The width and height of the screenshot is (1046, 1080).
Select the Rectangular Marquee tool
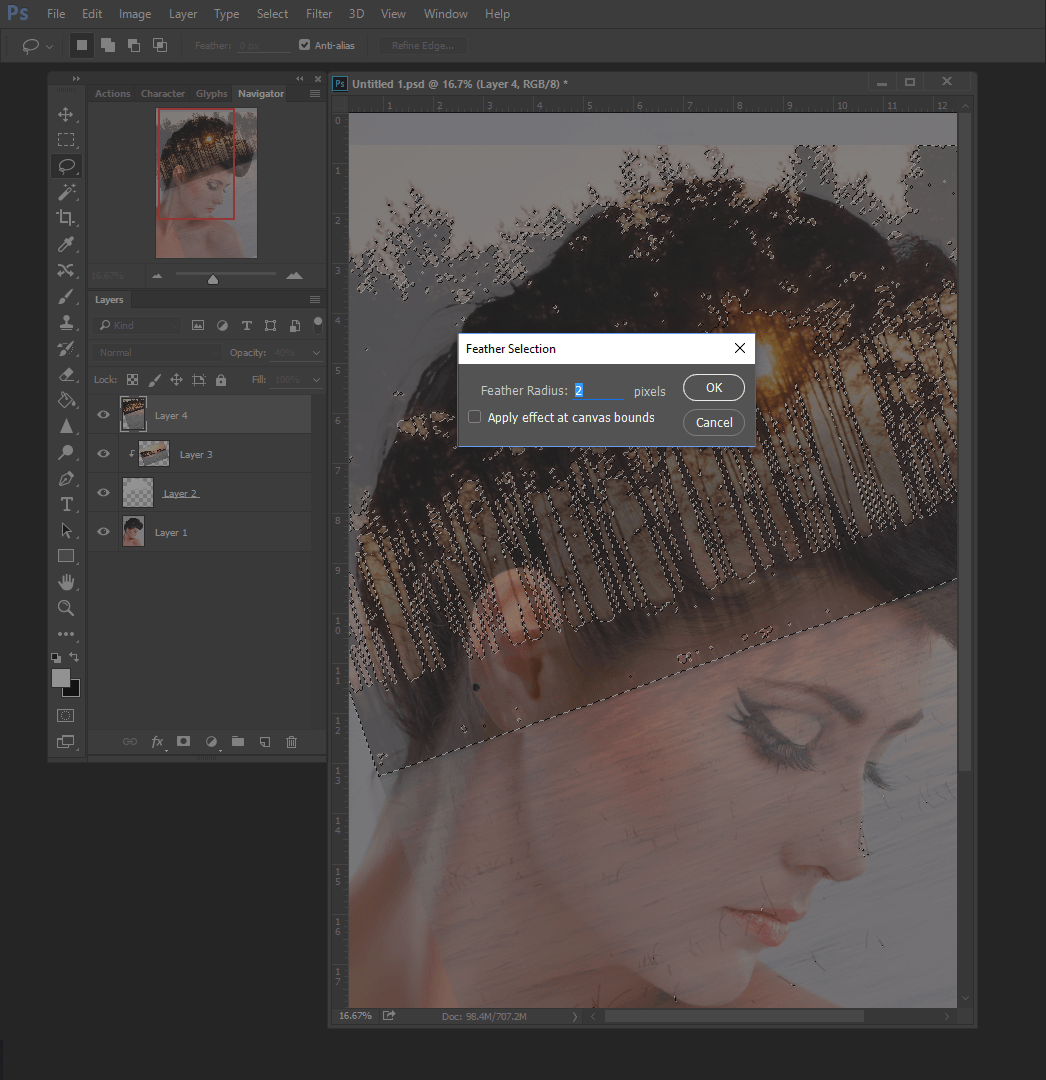coord(66,140)
